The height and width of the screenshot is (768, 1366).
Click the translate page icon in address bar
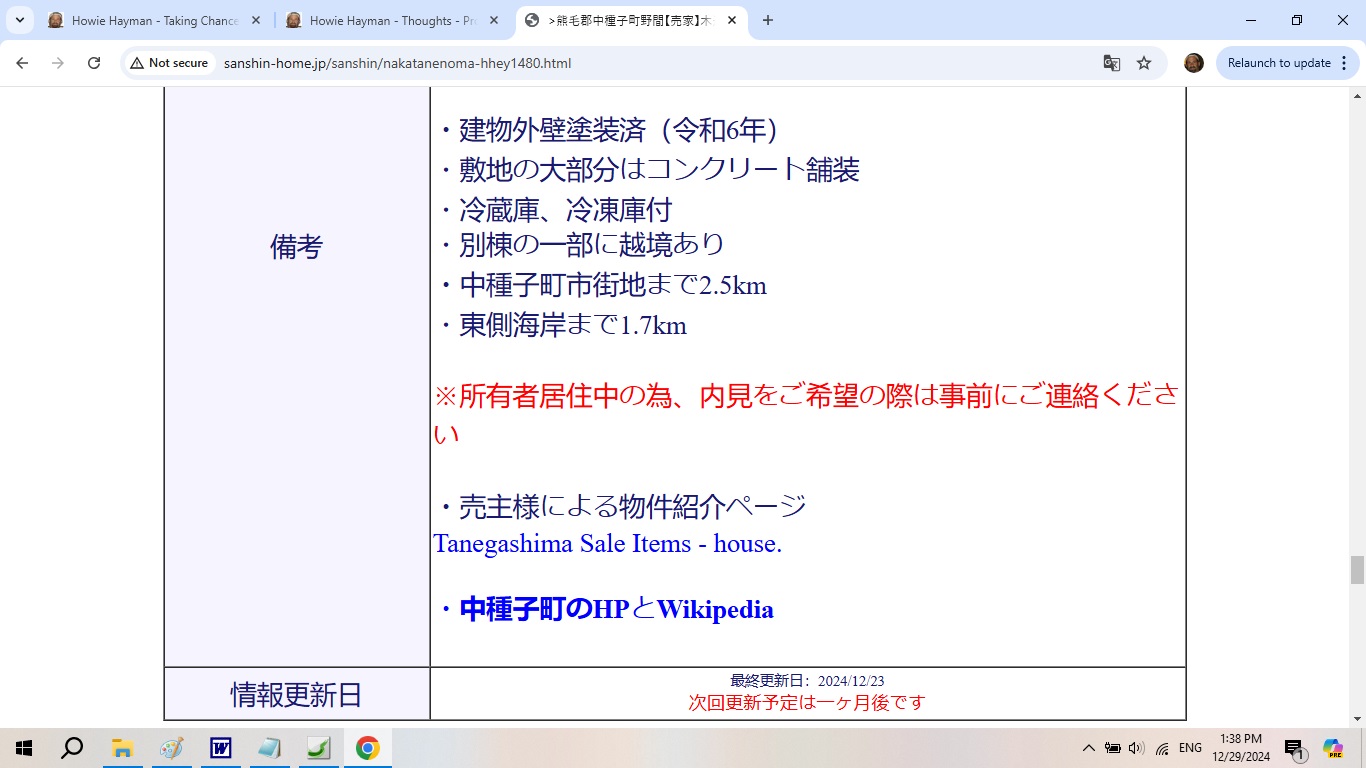point(1111,63)
